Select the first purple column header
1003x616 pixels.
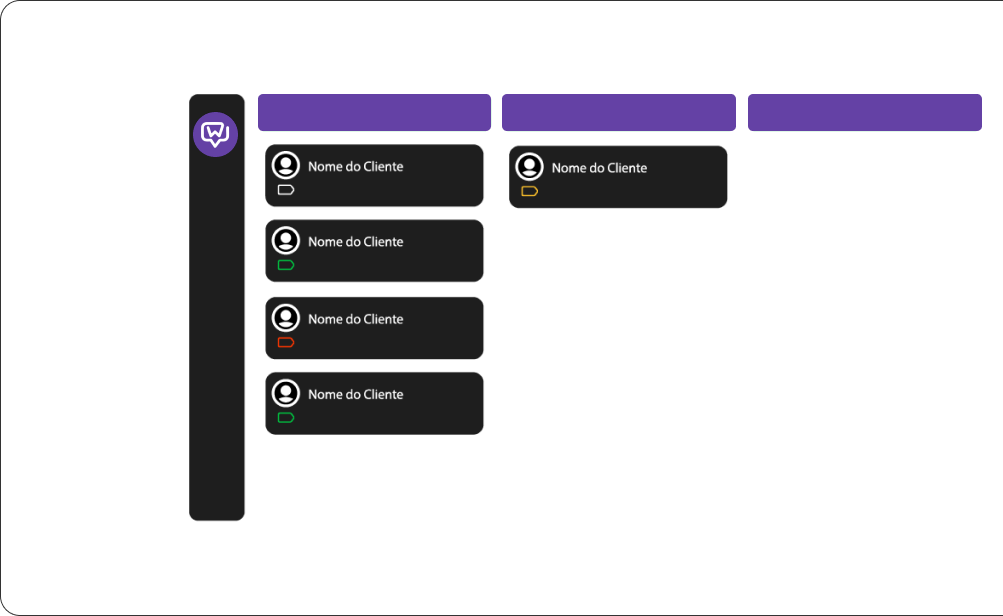tap(374, 113)
